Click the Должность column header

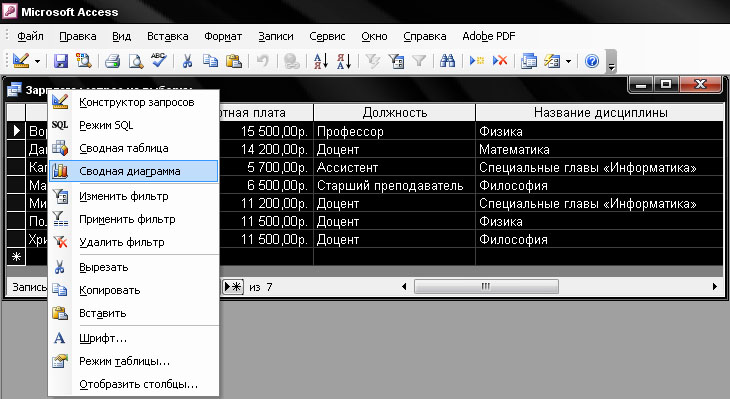(394, 113)
